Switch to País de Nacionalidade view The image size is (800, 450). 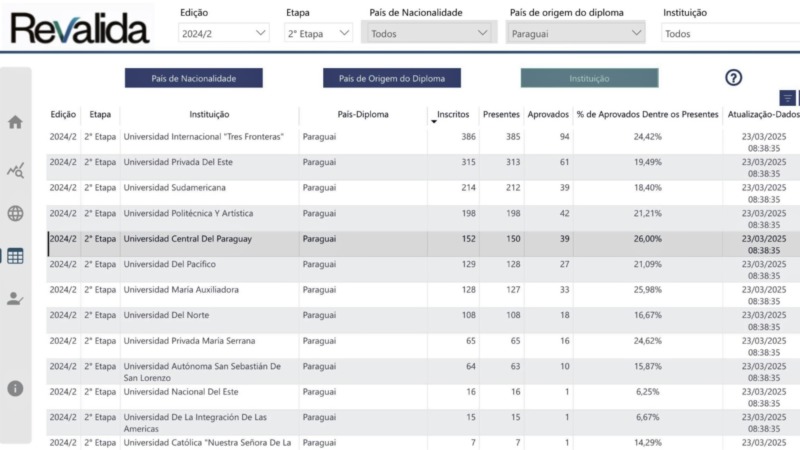click(194, 78)
